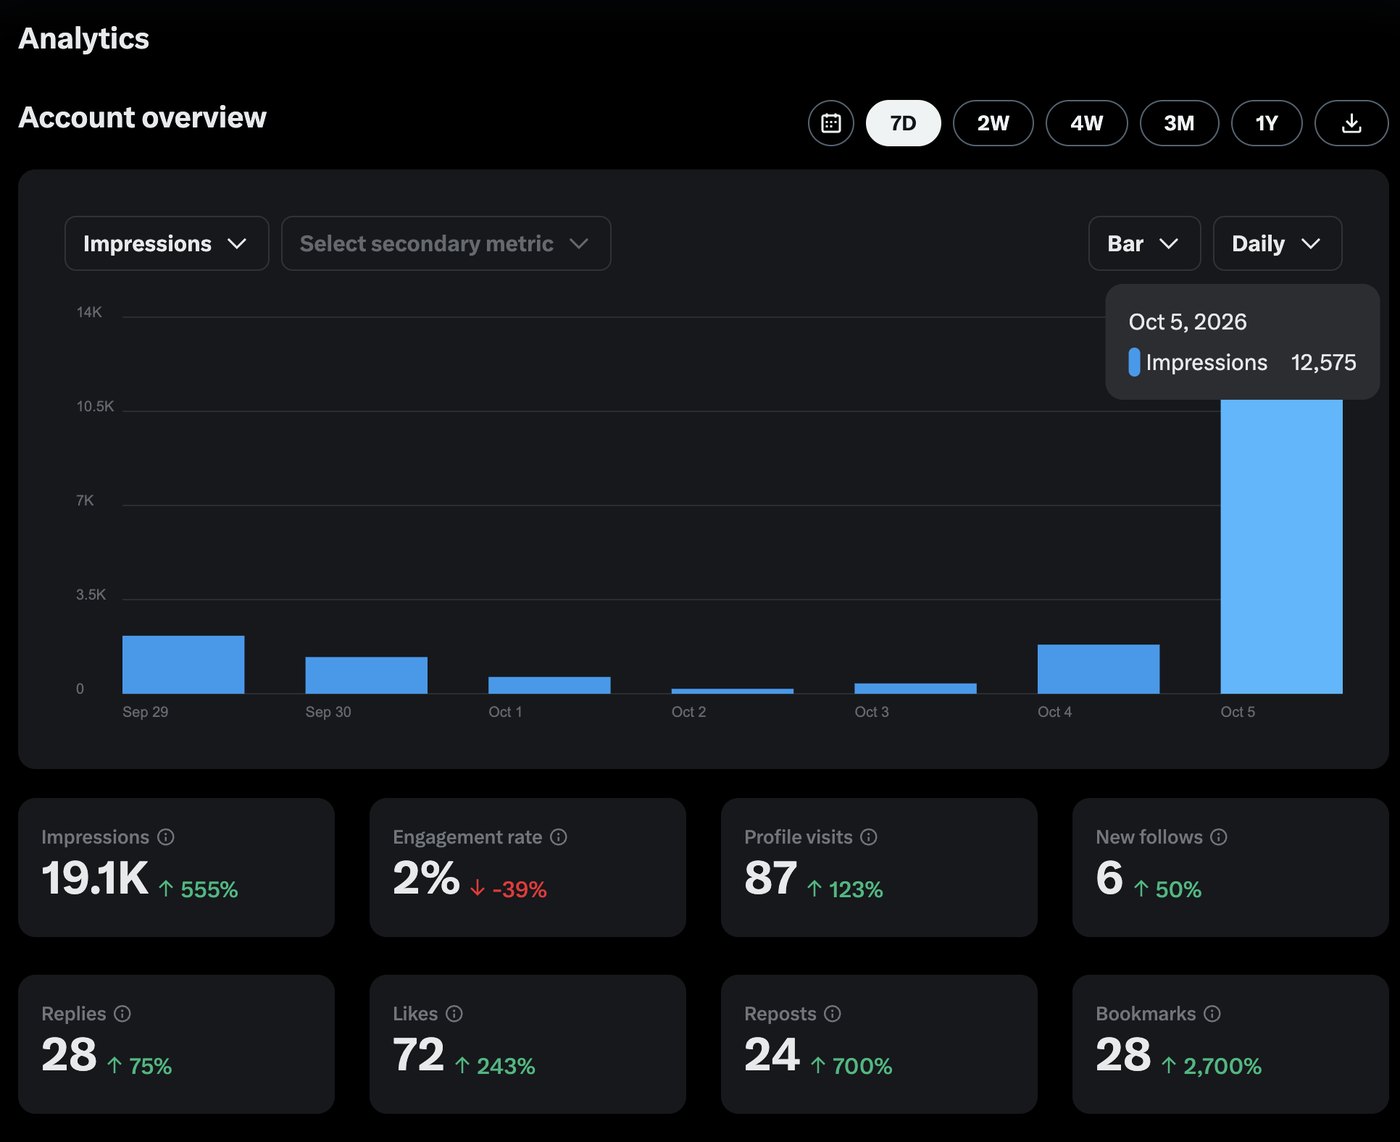Screen dimensions: 1400x1142
Task: Switch to the 1Y time range
Action: pyautogui.click(x=1267, y=123)
